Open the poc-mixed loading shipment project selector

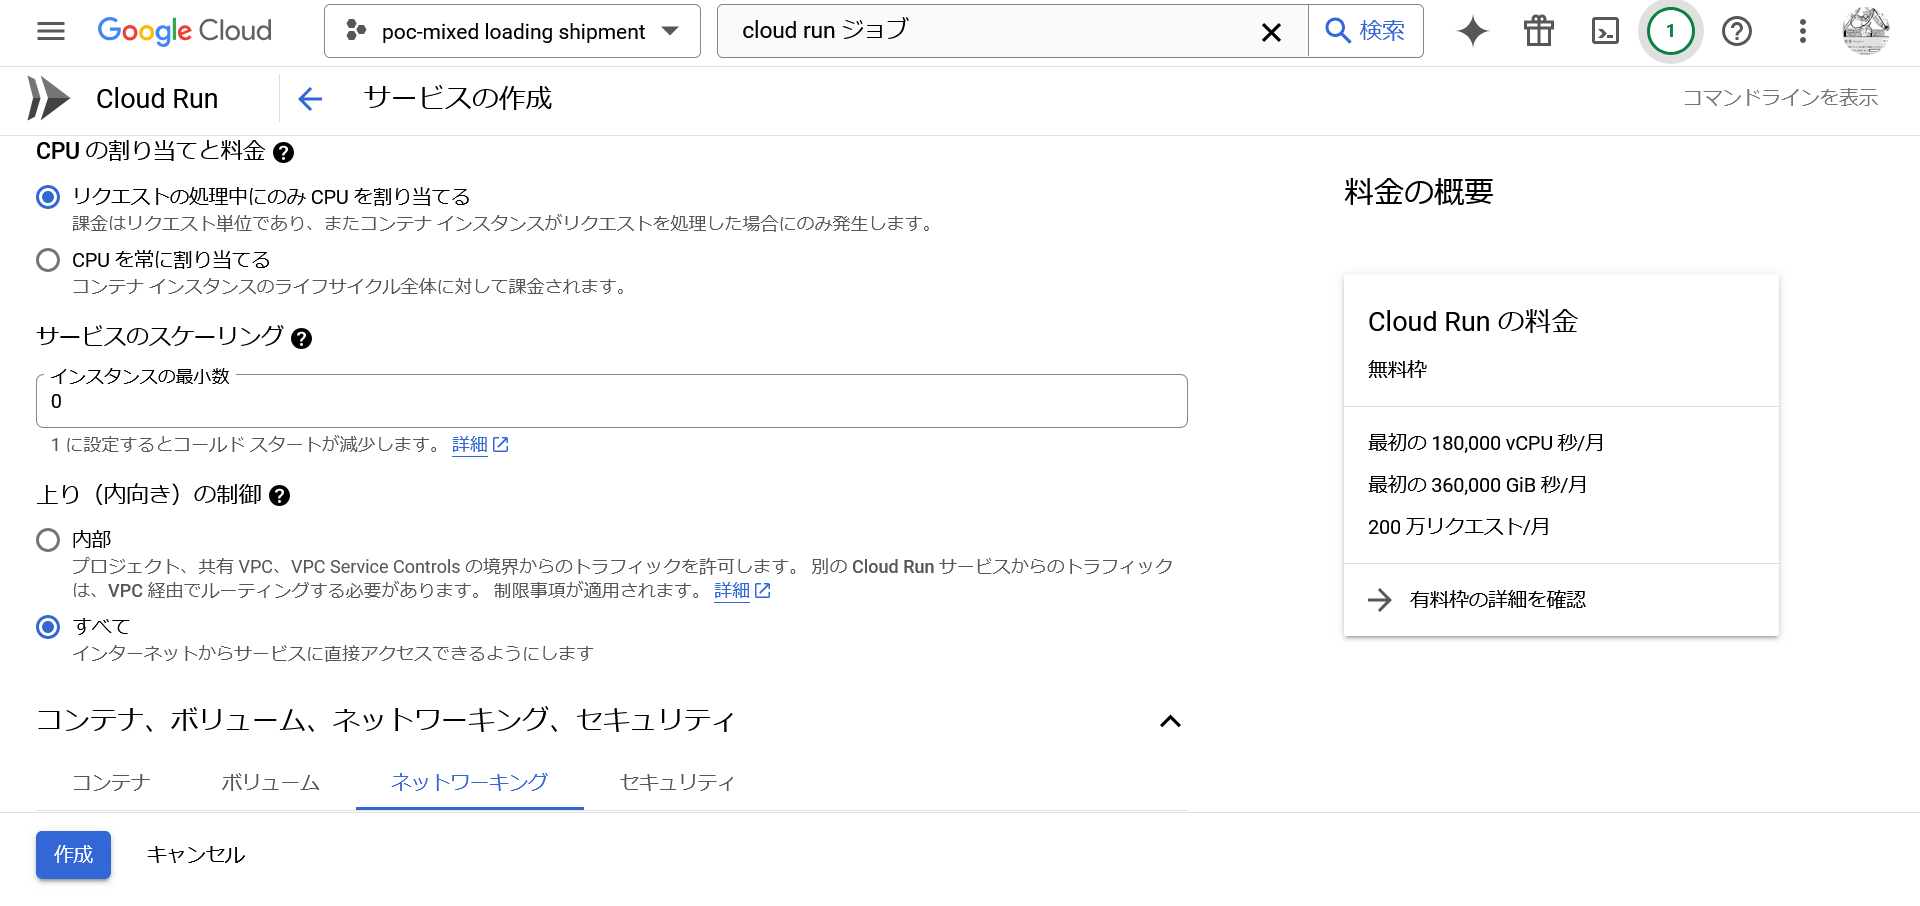pos(512,31)
